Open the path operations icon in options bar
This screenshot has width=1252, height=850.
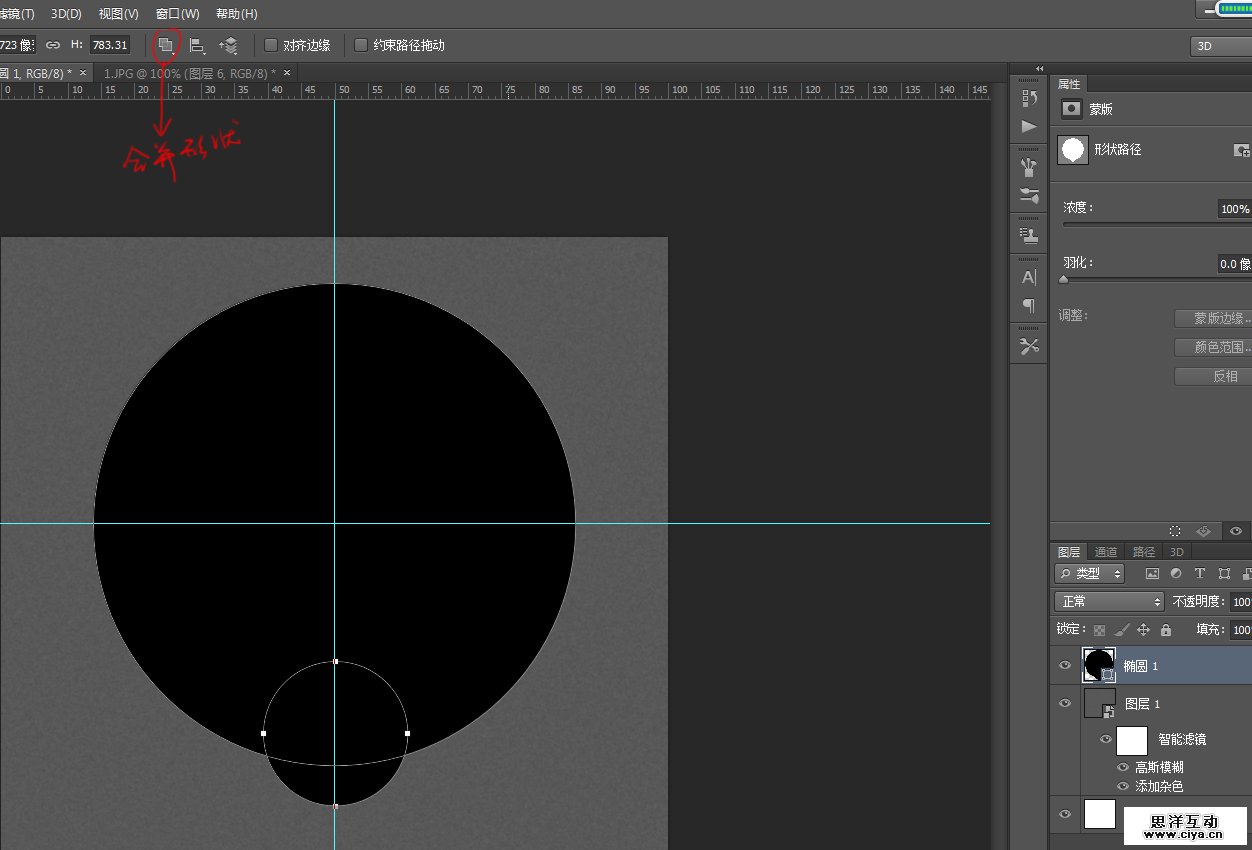point(166,45)
